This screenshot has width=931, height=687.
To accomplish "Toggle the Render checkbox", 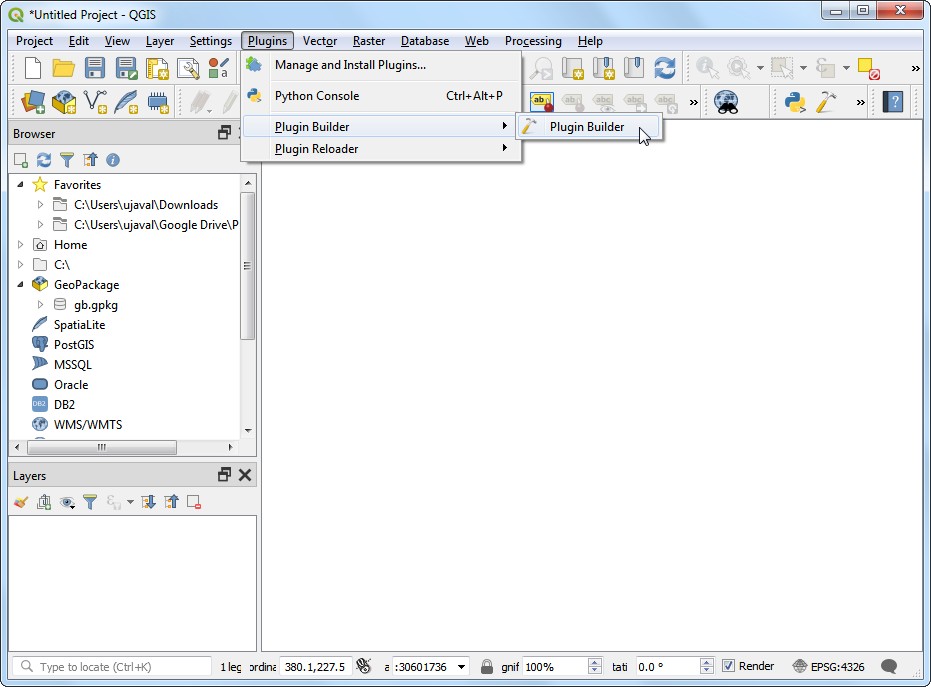I will (729, 666).
